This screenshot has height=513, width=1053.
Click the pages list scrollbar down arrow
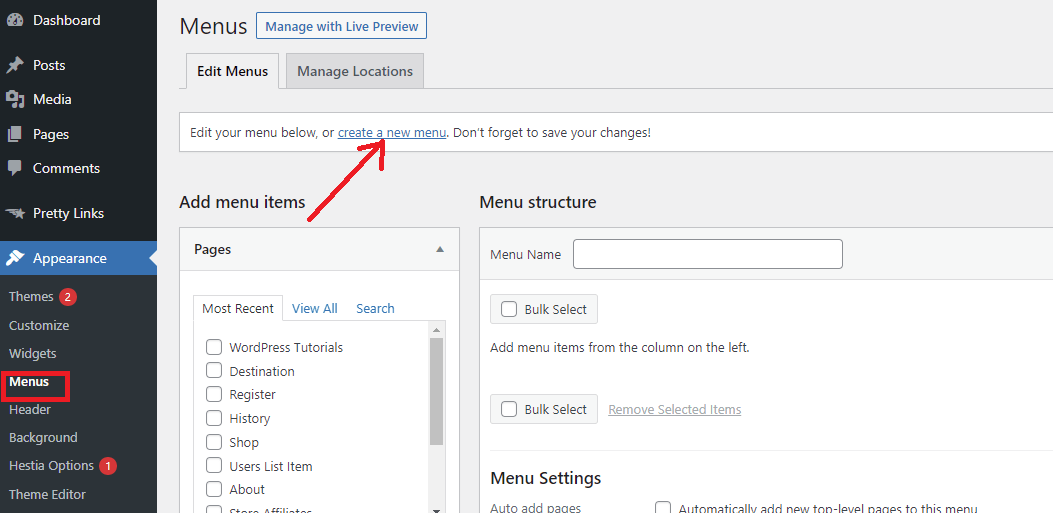point(437,510)
